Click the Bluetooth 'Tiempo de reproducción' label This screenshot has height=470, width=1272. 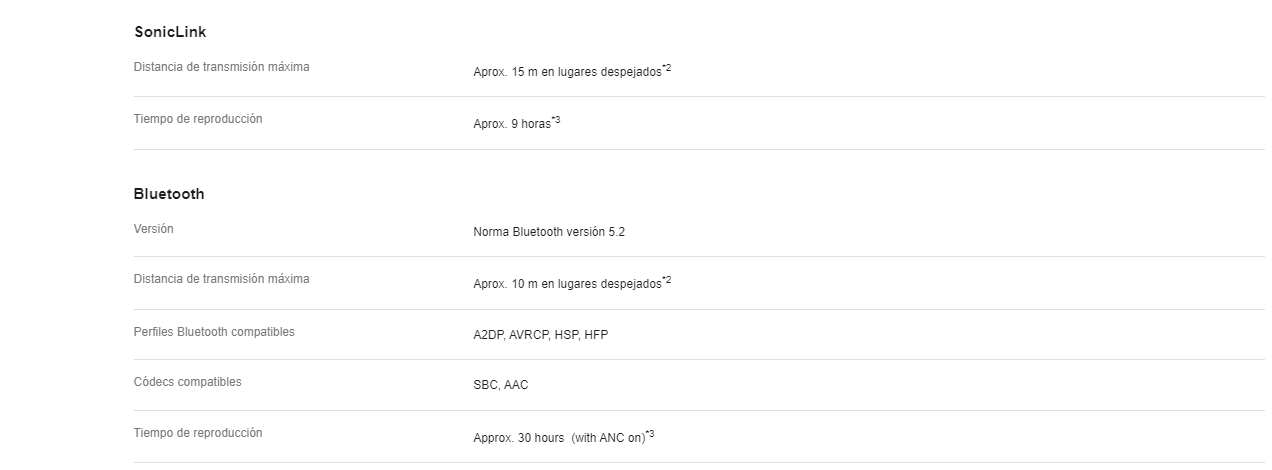pyautogui.click(x=198, y=433)
